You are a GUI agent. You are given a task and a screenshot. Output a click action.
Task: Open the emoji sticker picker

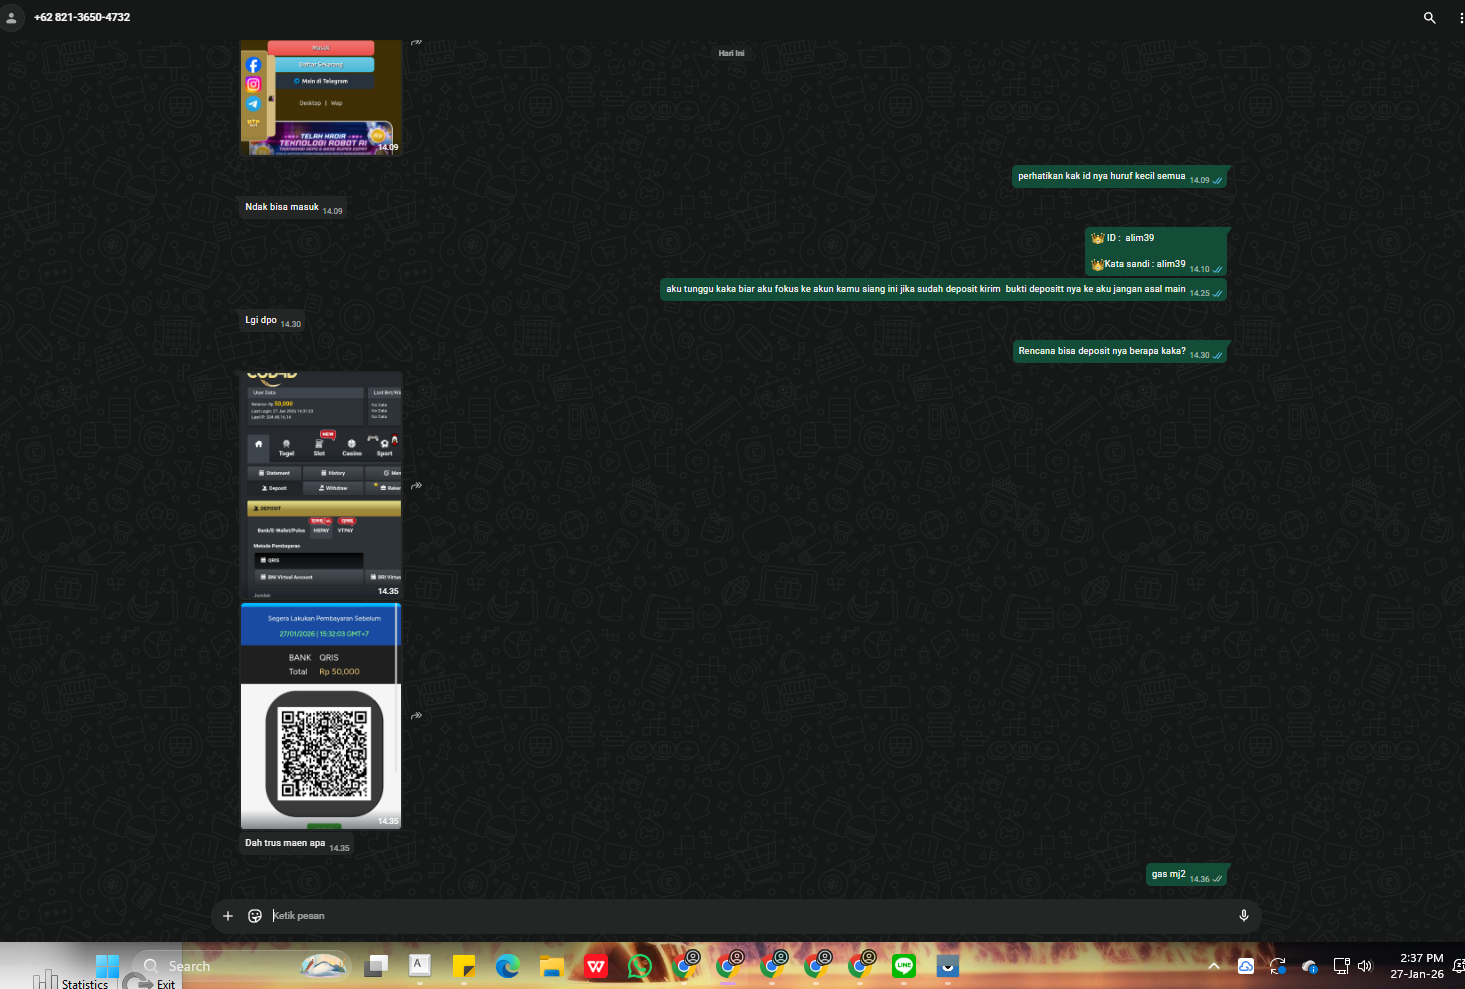click(255, 915)
